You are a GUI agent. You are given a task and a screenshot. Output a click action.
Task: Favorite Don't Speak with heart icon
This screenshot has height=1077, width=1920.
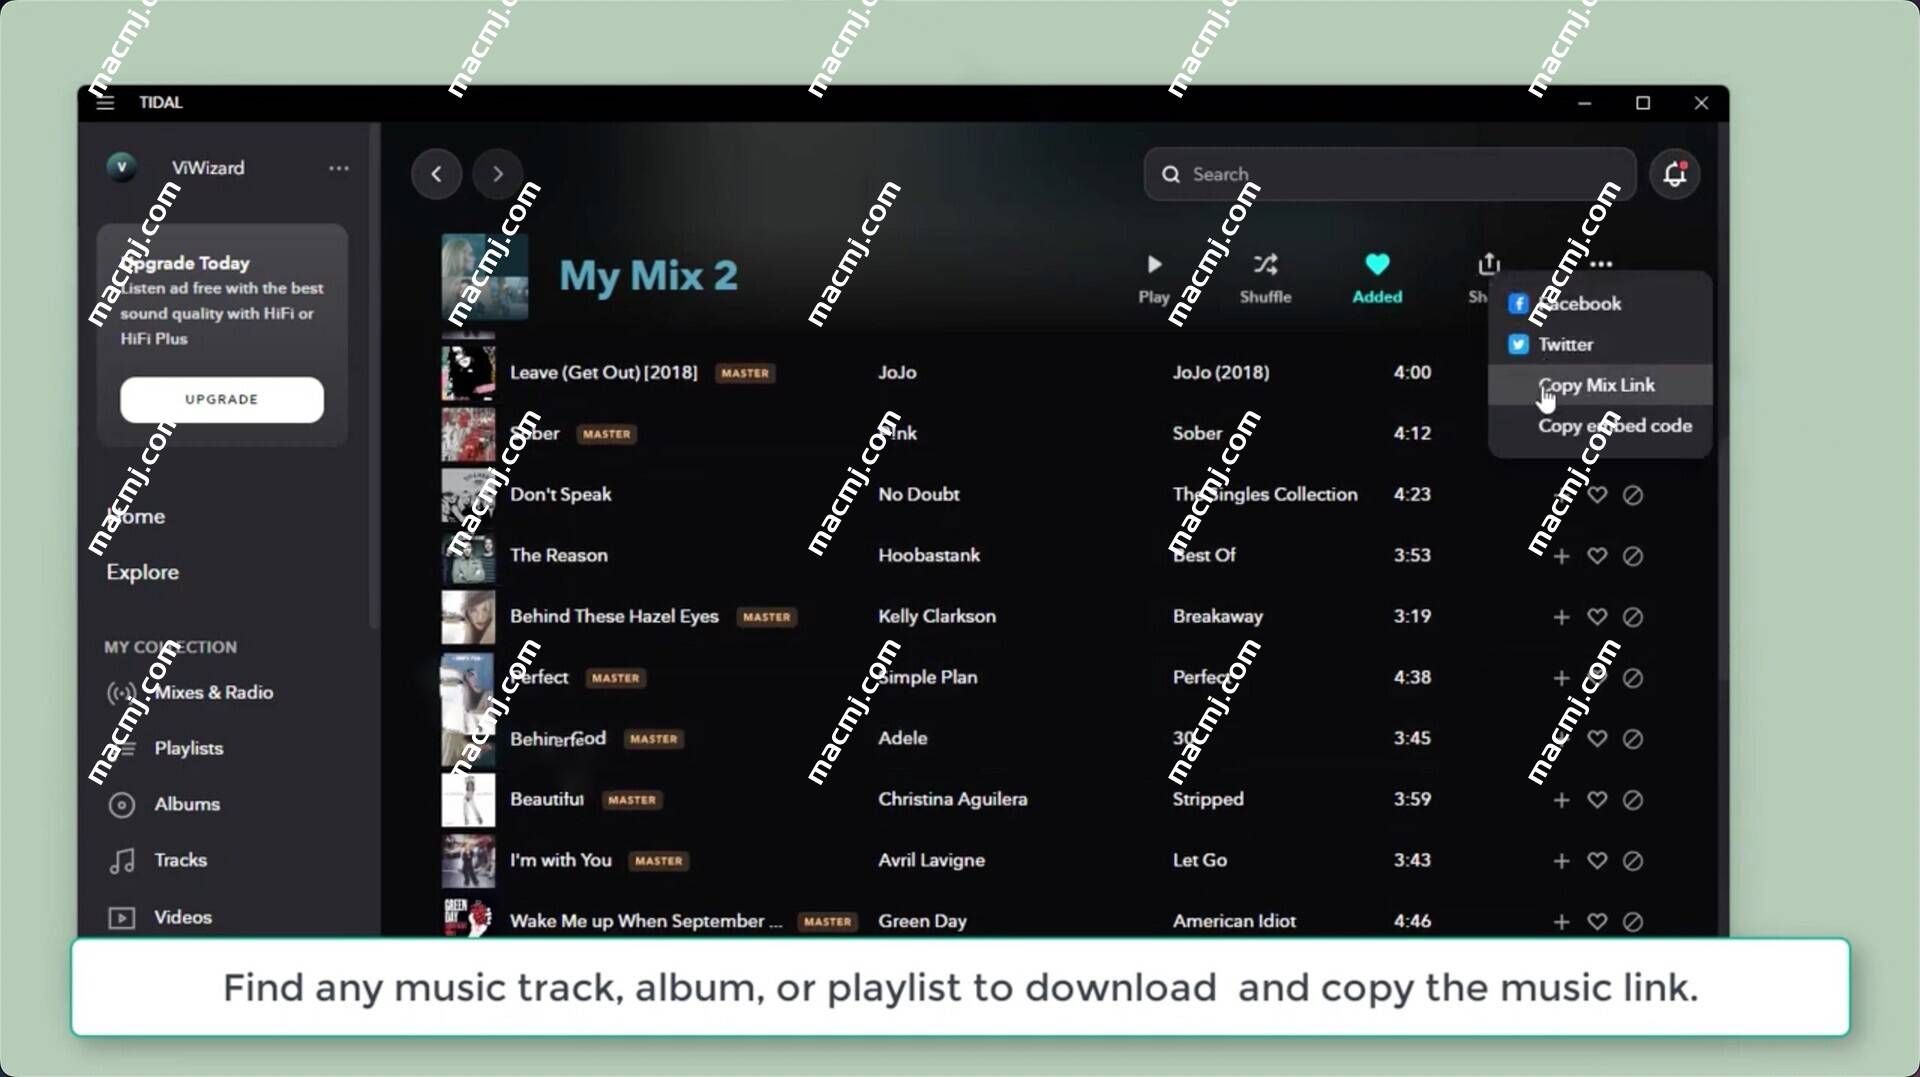1597,495
